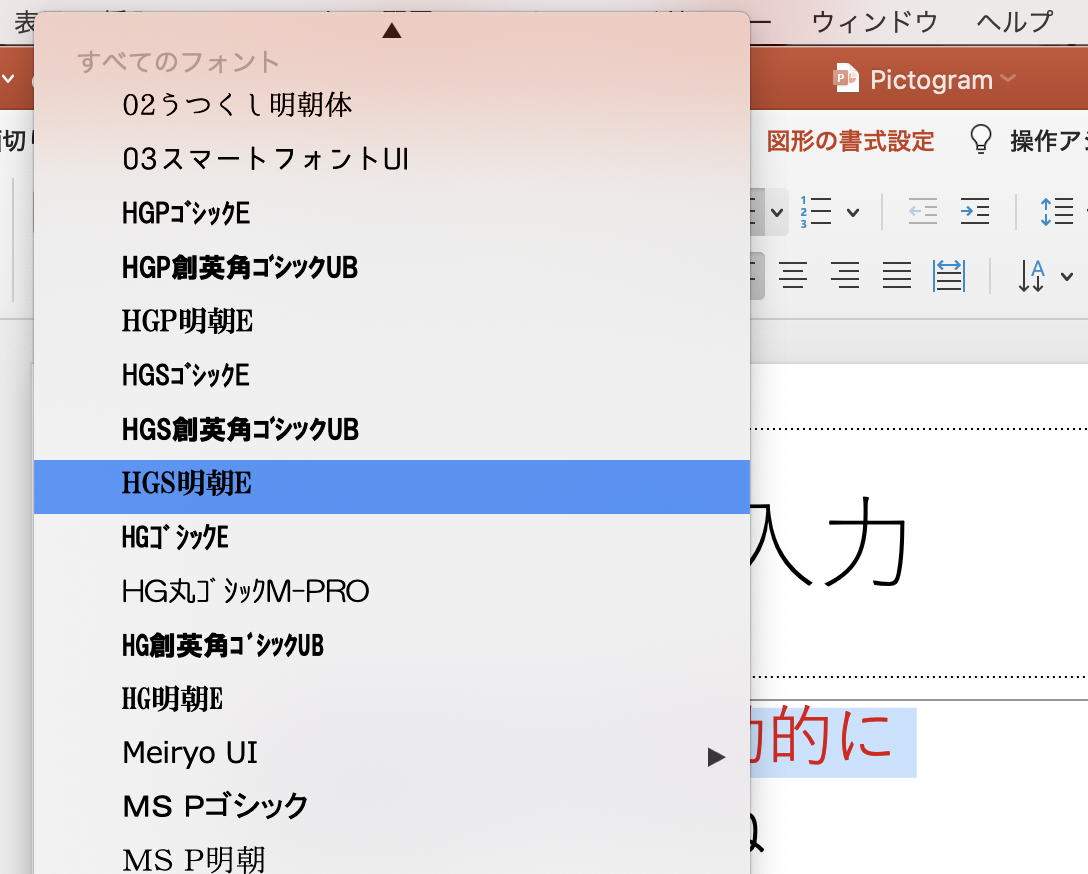Center align the text
Screen dimensions: 1088x874
792,275
